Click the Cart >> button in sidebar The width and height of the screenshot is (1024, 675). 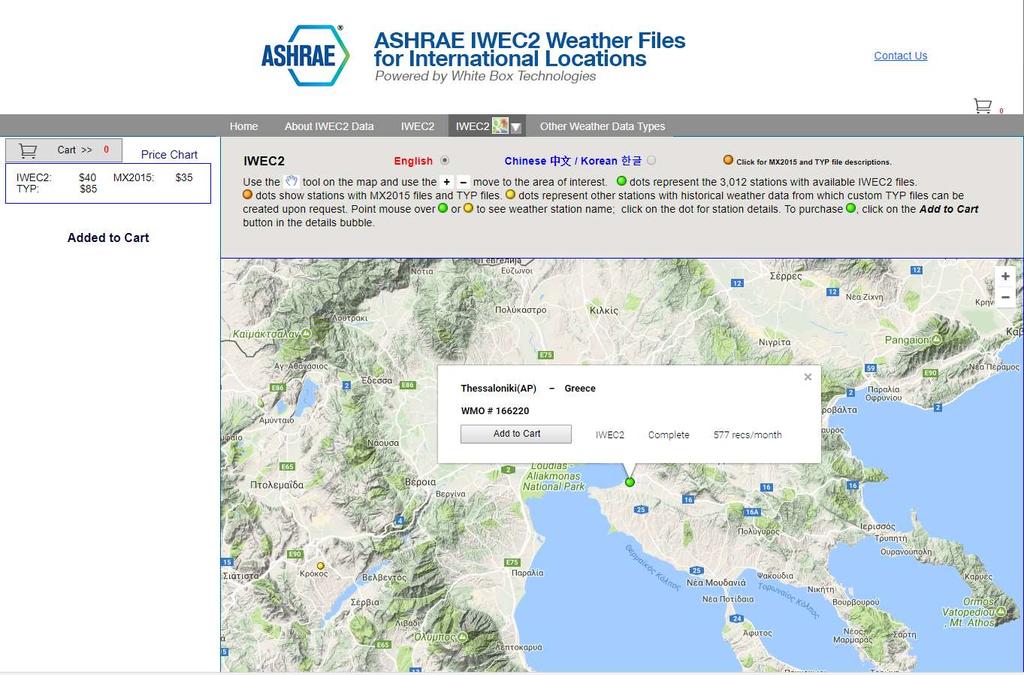pos(64,150)
